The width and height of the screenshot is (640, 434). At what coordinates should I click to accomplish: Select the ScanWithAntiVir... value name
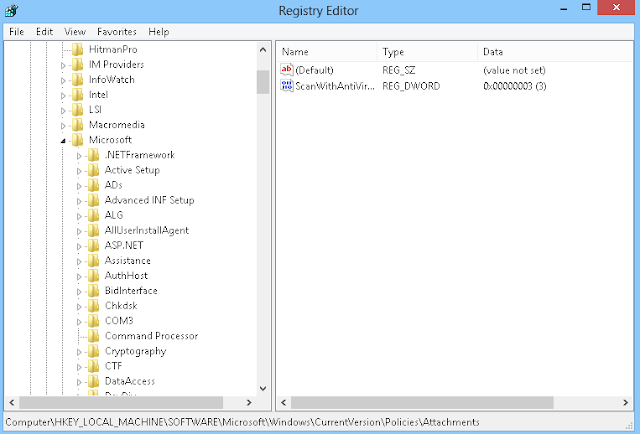335,86
